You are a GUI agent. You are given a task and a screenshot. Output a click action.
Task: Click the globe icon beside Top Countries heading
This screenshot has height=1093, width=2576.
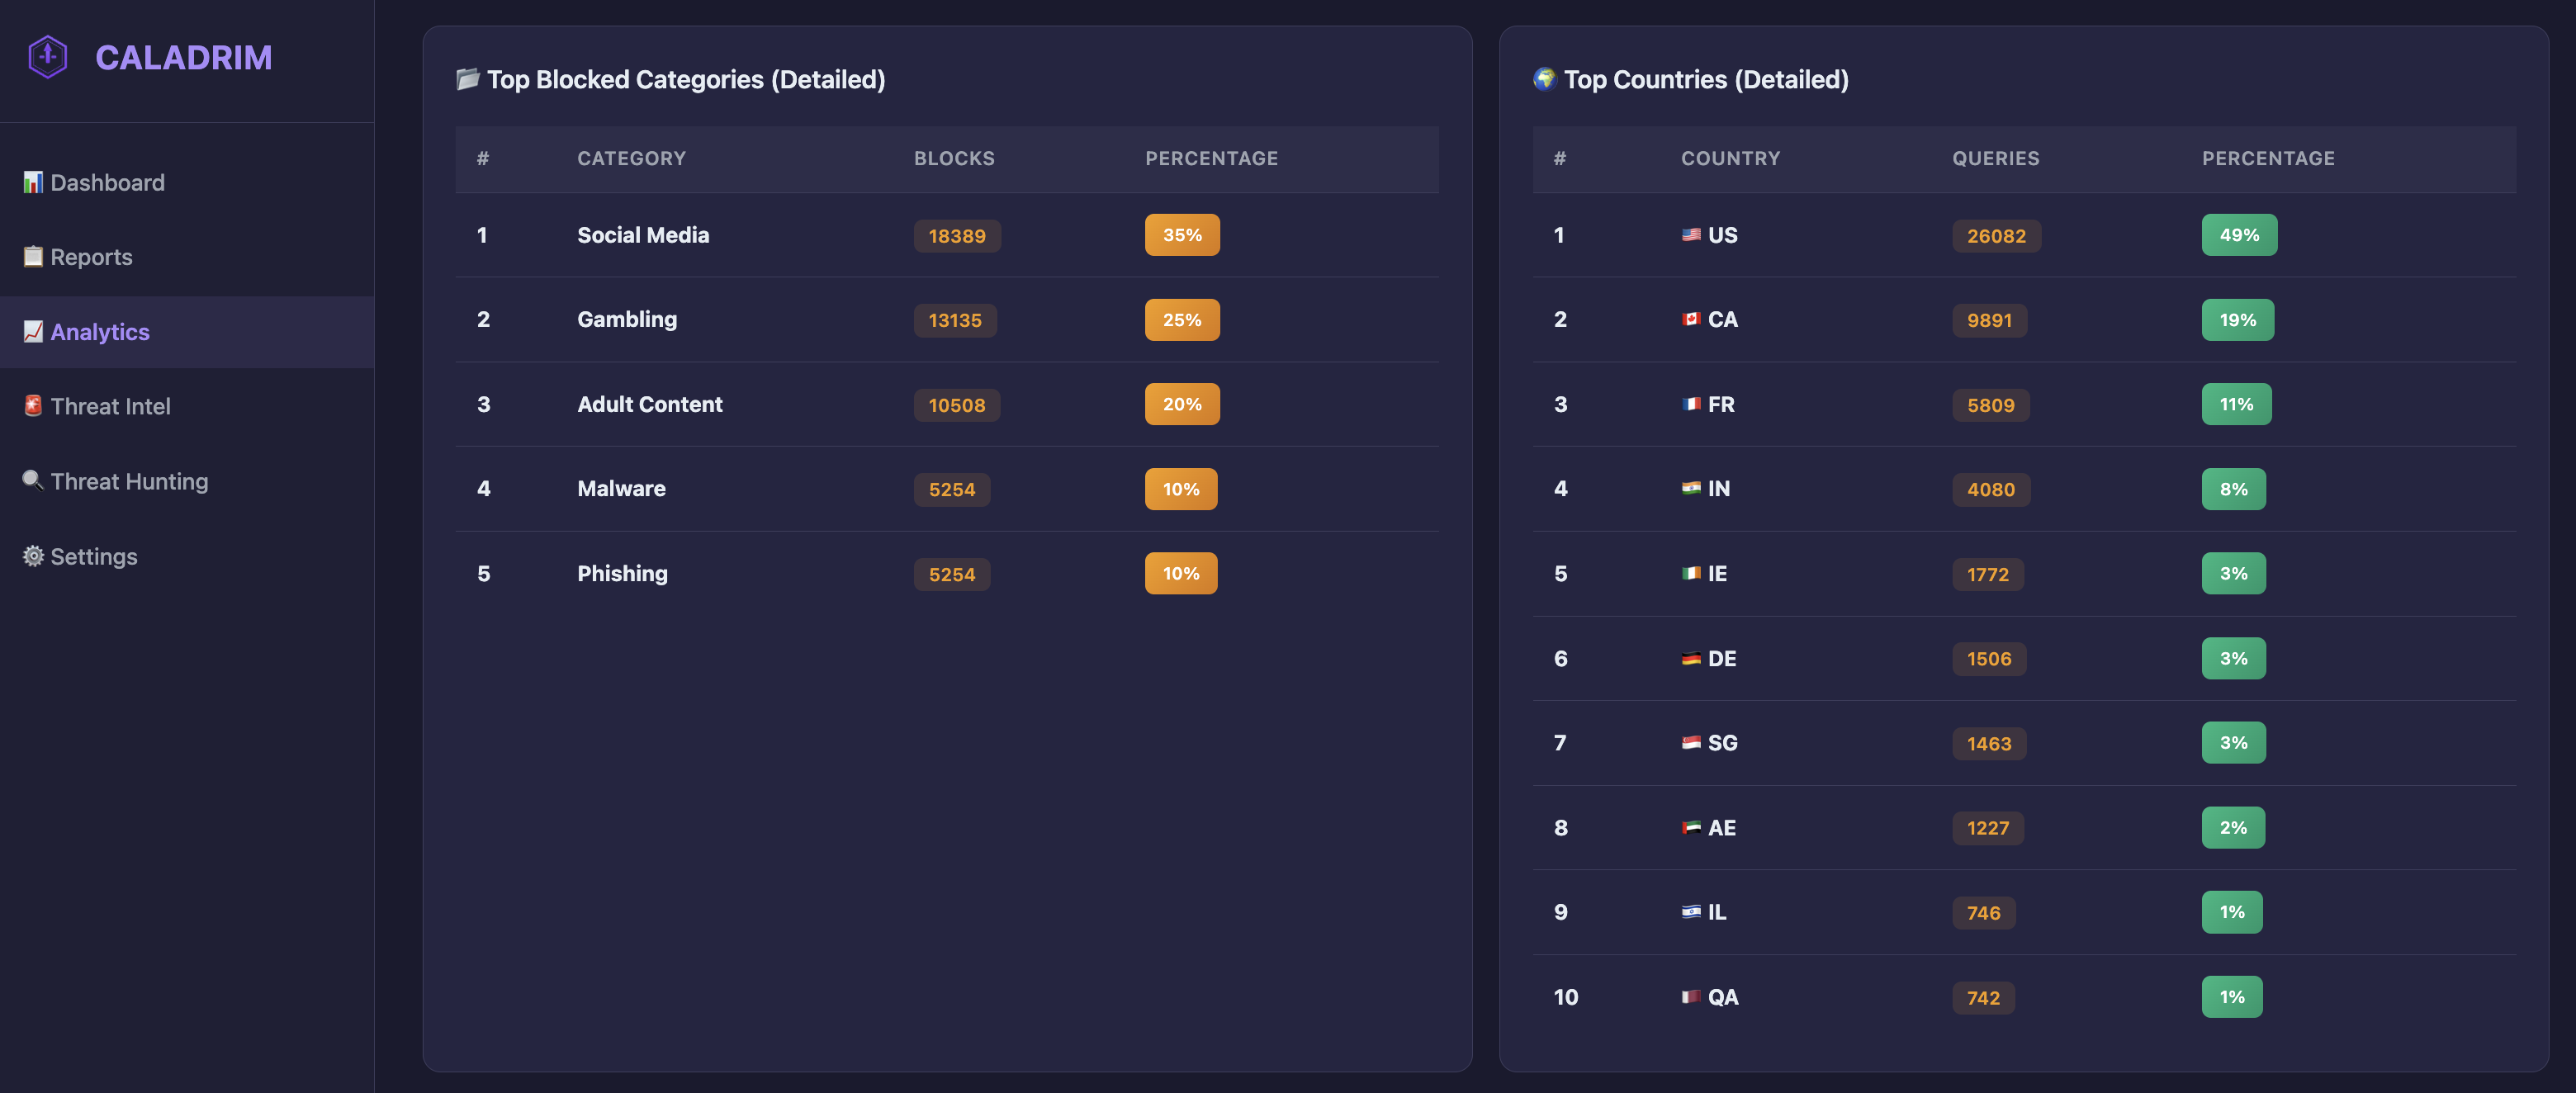coord(1545,78)
